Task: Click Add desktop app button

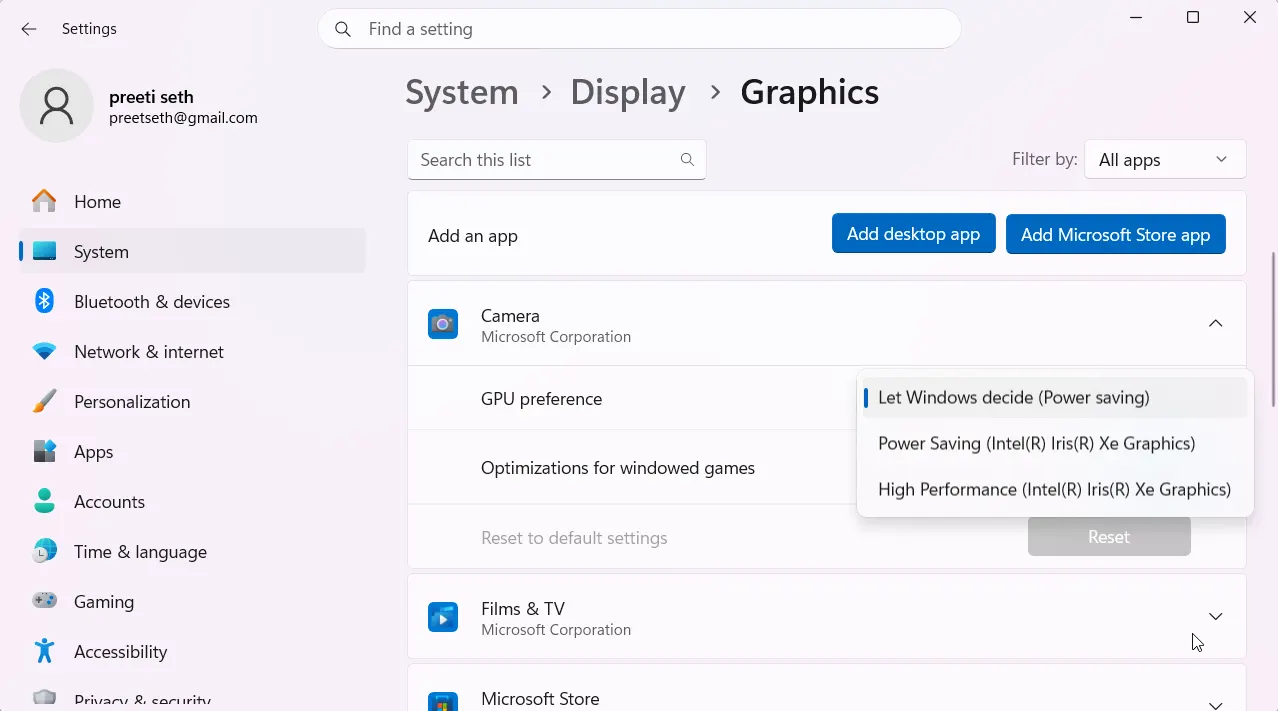Action: (x=913, y=234)
